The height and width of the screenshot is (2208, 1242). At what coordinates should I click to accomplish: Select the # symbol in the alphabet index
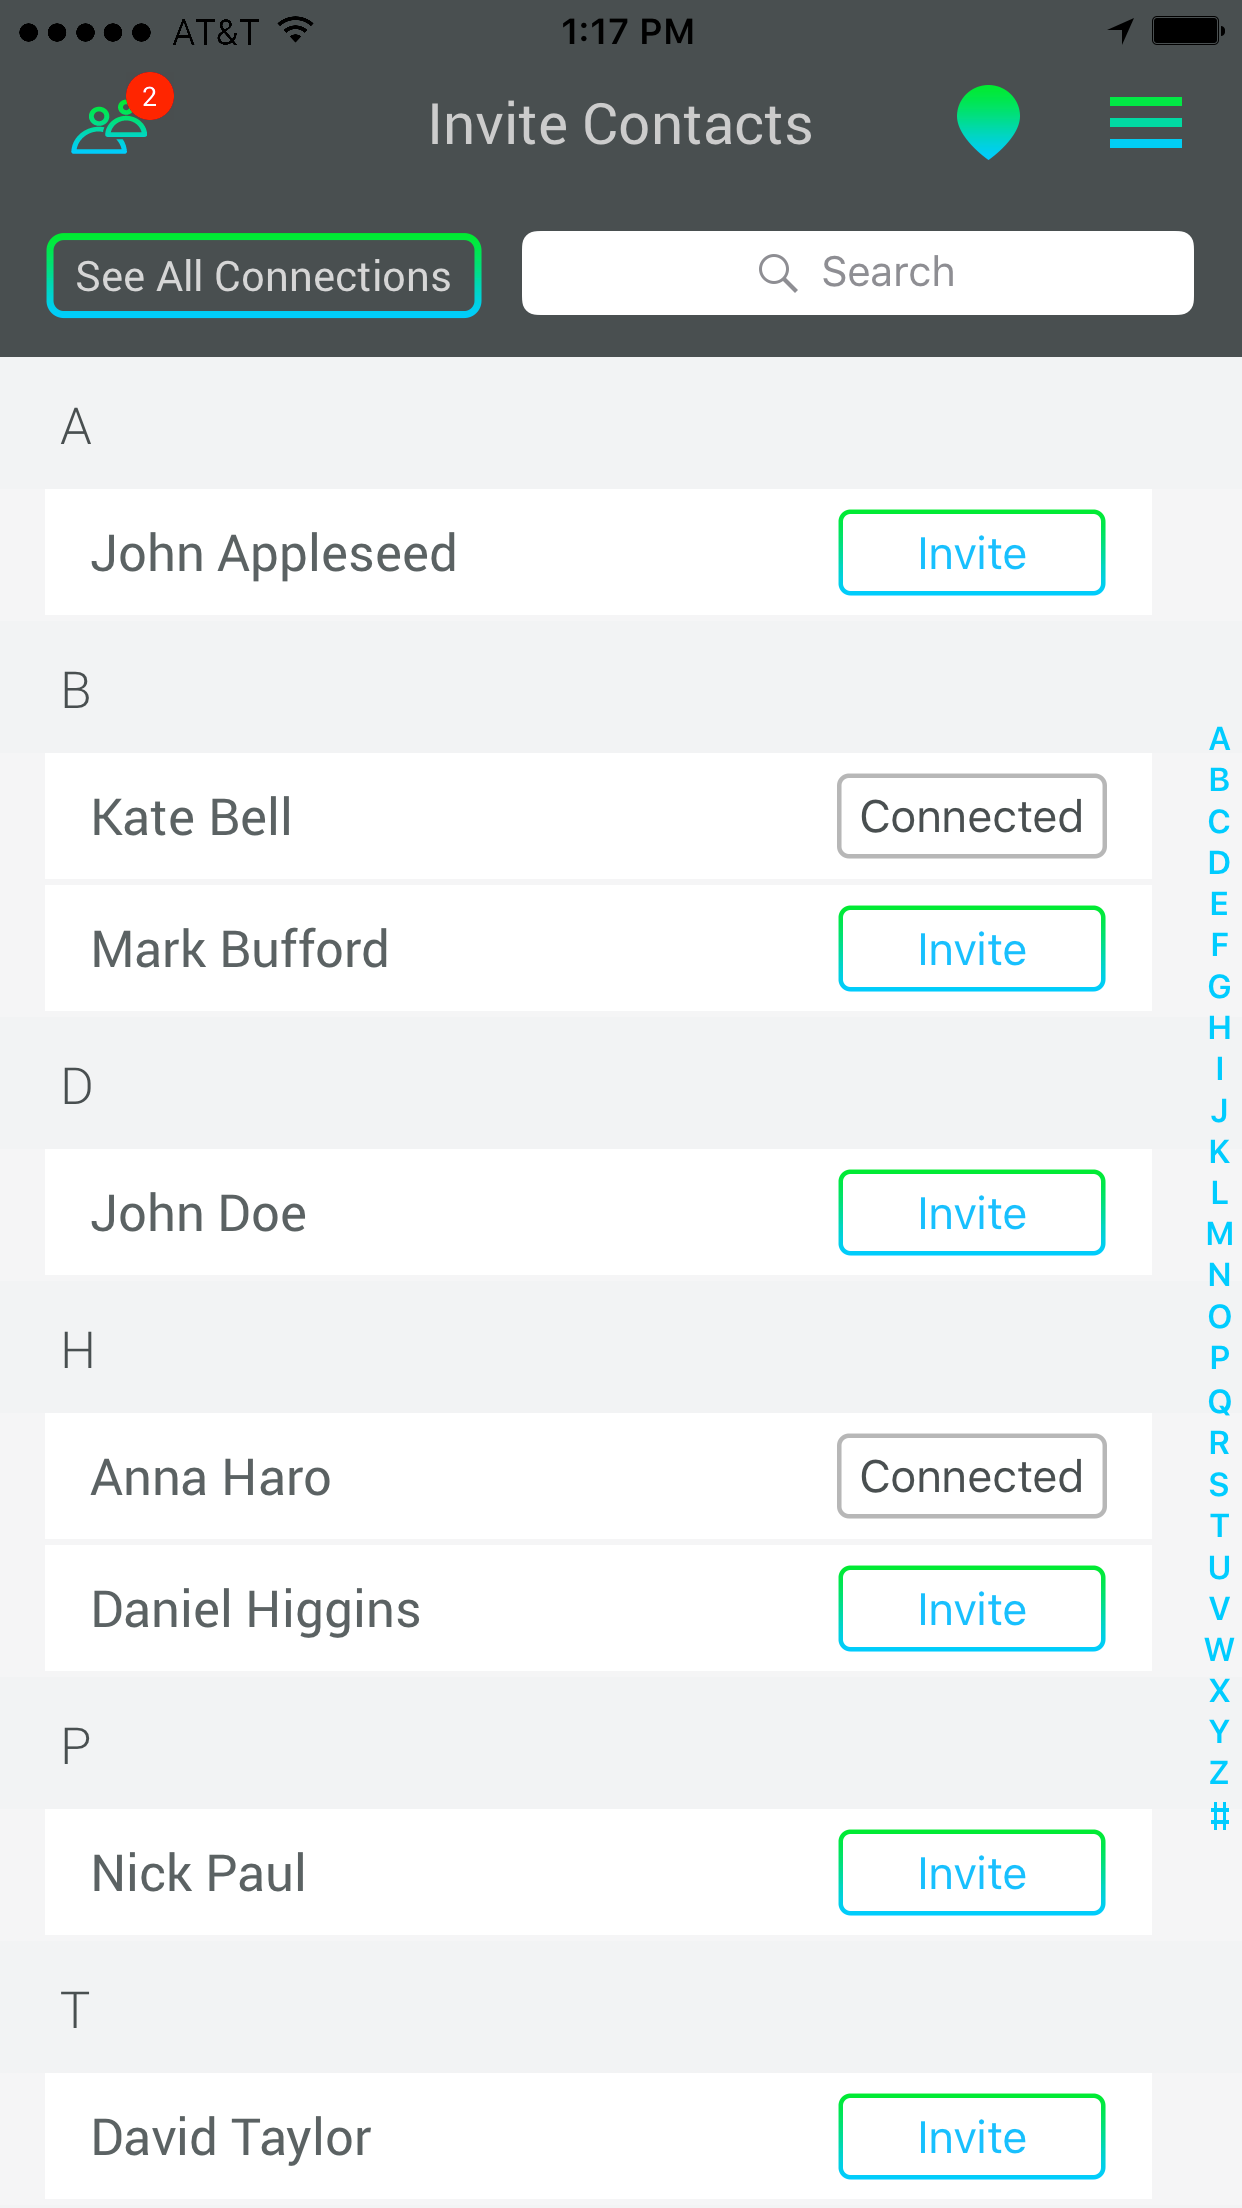click(1219, 1815)
